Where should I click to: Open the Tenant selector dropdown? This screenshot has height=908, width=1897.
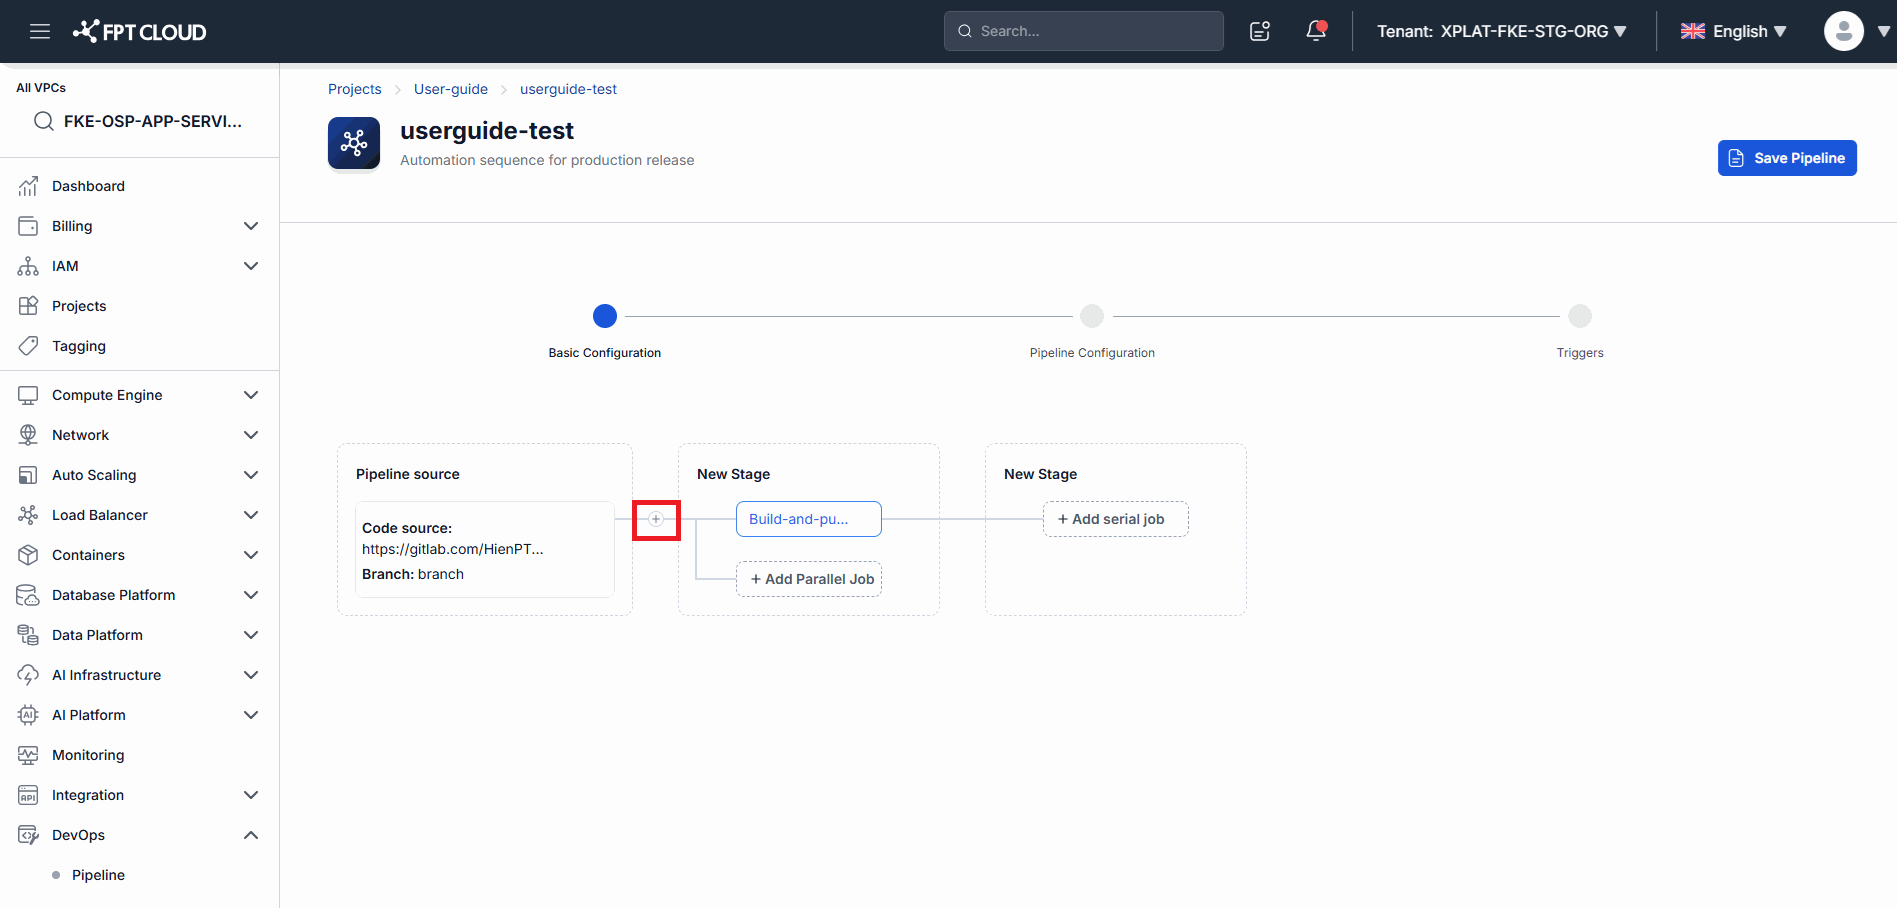click(1502, 31)
